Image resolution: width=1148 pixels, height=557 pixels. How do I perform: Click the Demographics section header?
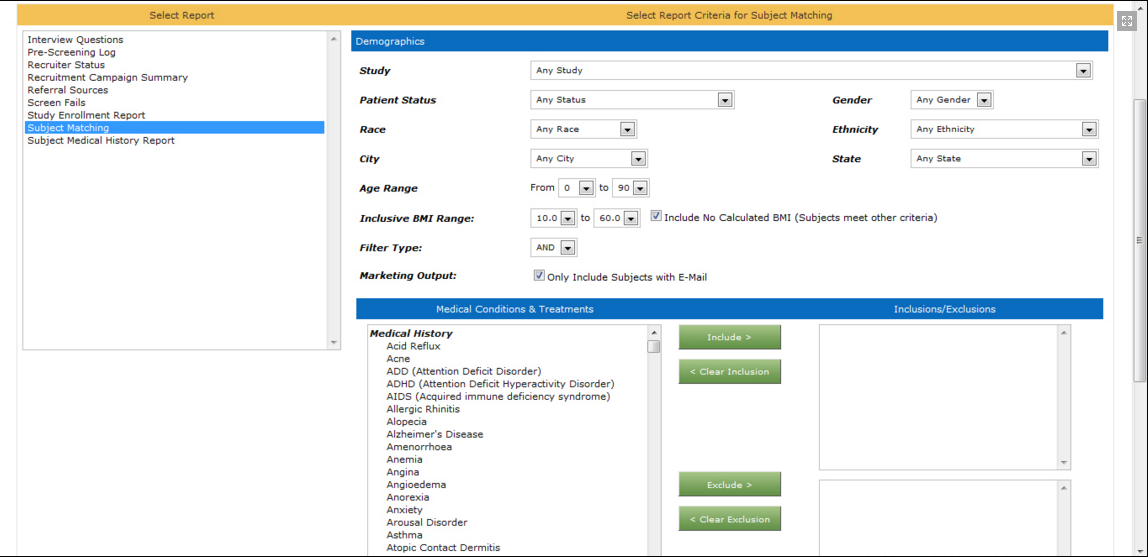click(x=729, y=41)
